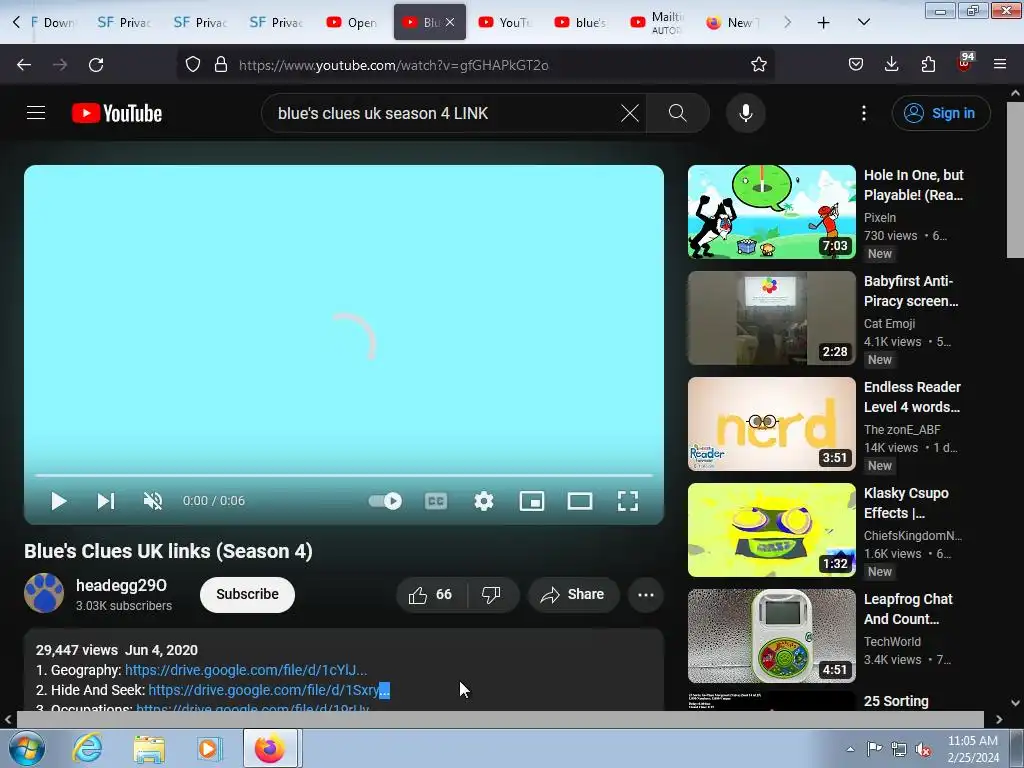This screenshot has width=1024, height=768.
Task: Switch to the Mailtrap tab
Action: click(656, 22)
